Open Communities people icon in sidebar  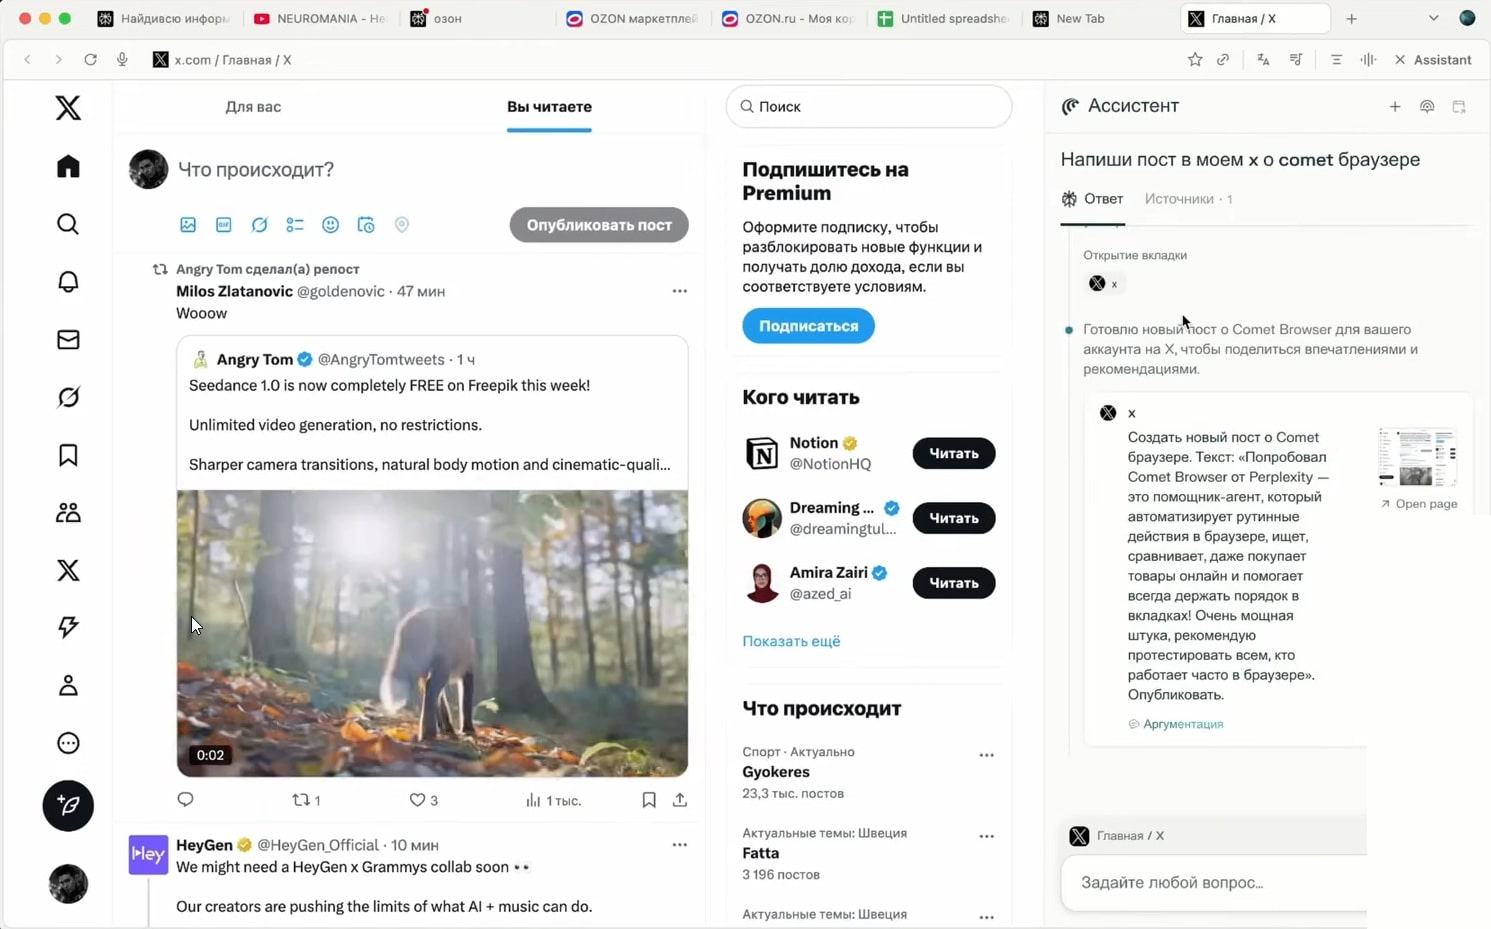pyautogui.click(x=68, y=513)
